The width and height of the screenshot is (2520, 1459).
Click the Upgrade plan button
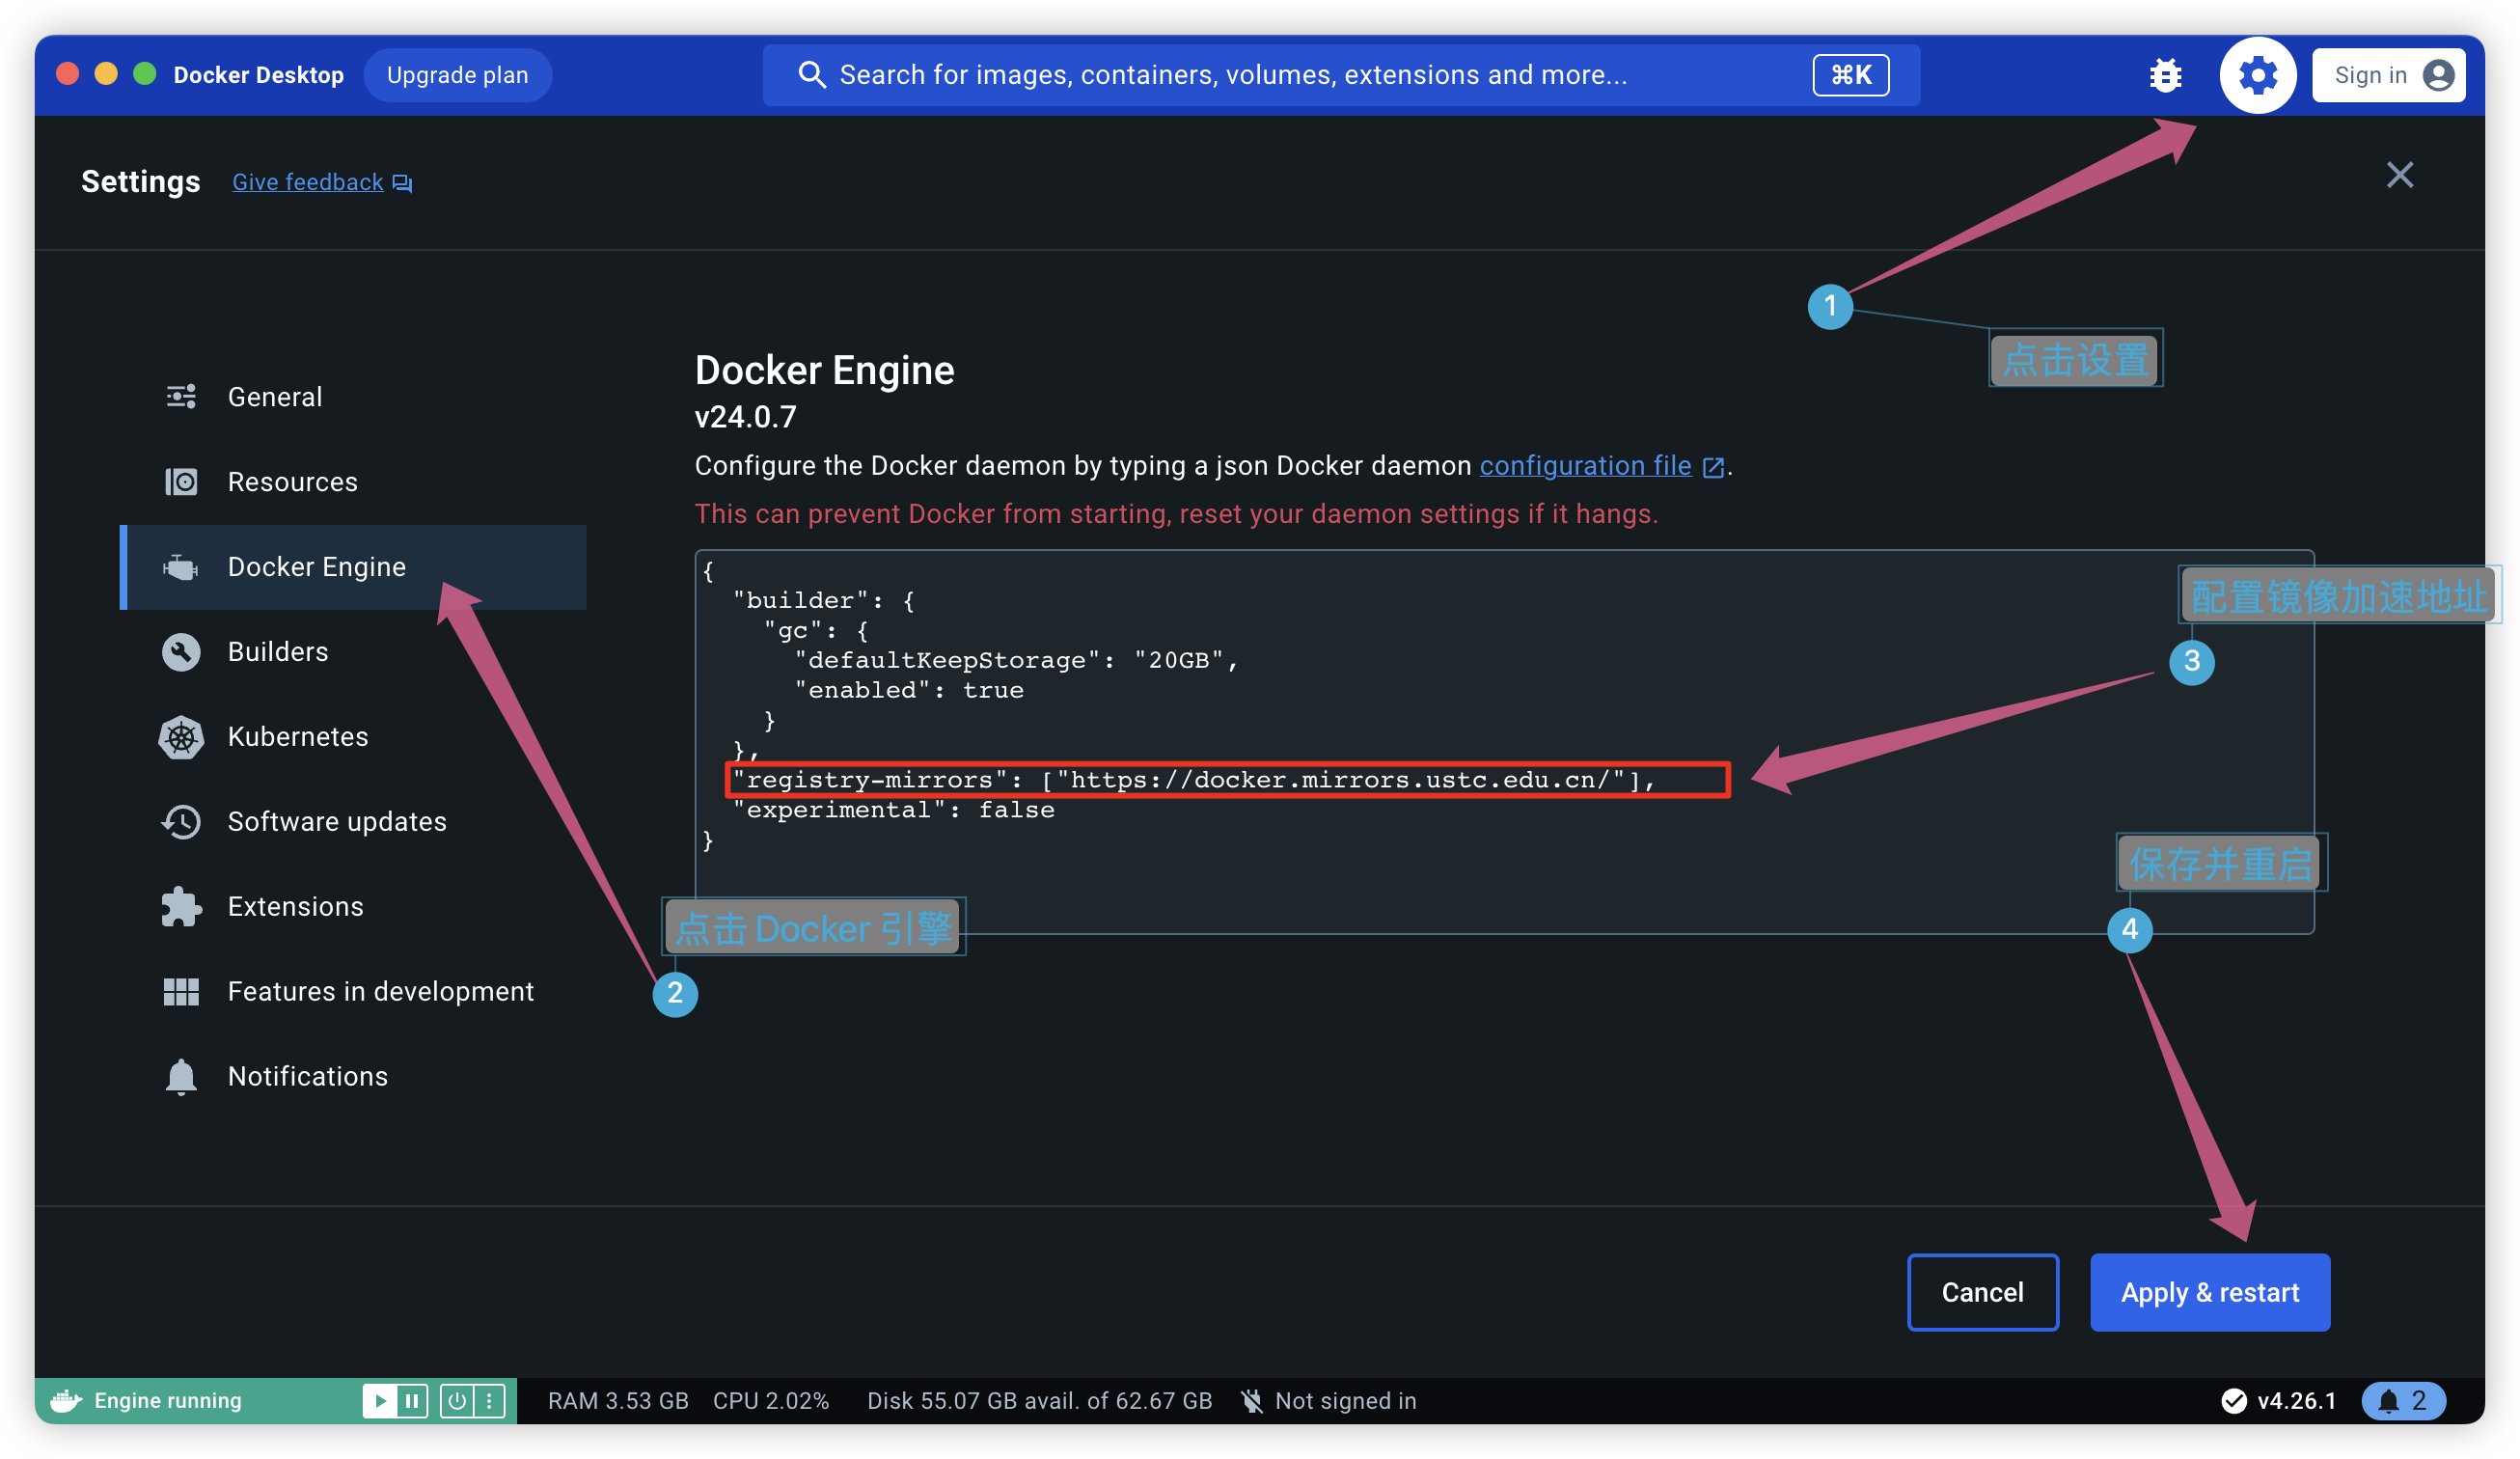[457, 75]
